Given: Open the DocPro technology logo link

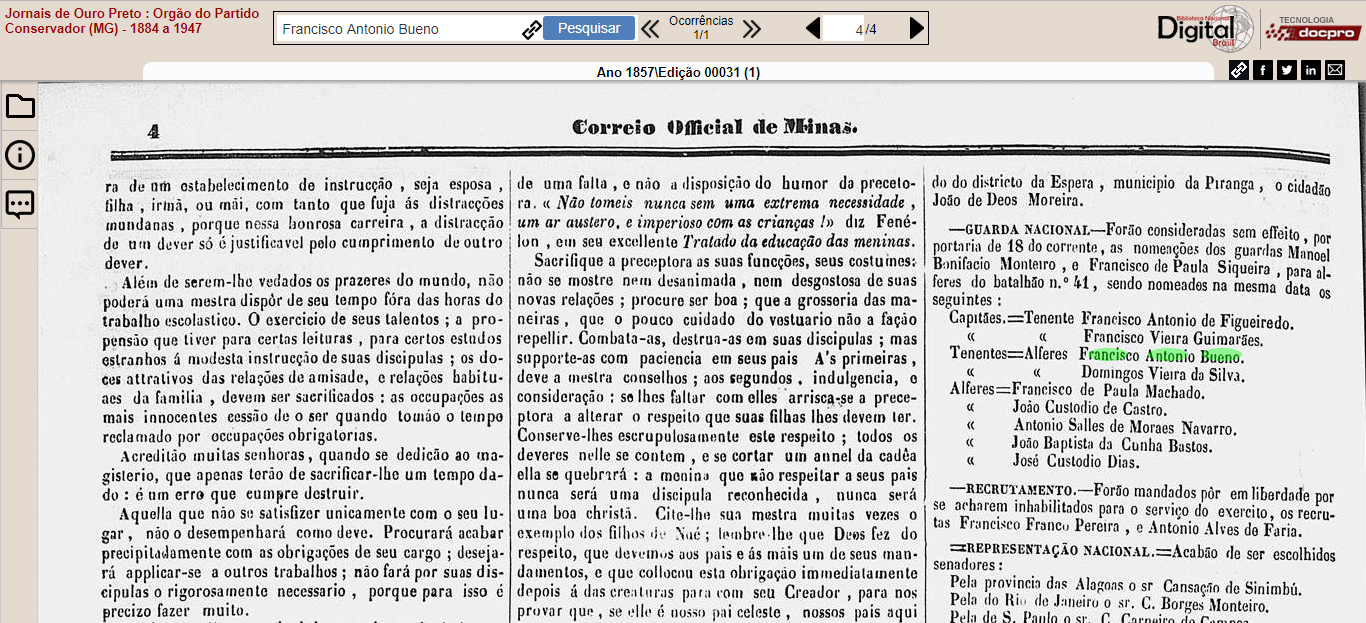Looking at the screenshot, I should pyautogui.click(x=1313, y=29).
